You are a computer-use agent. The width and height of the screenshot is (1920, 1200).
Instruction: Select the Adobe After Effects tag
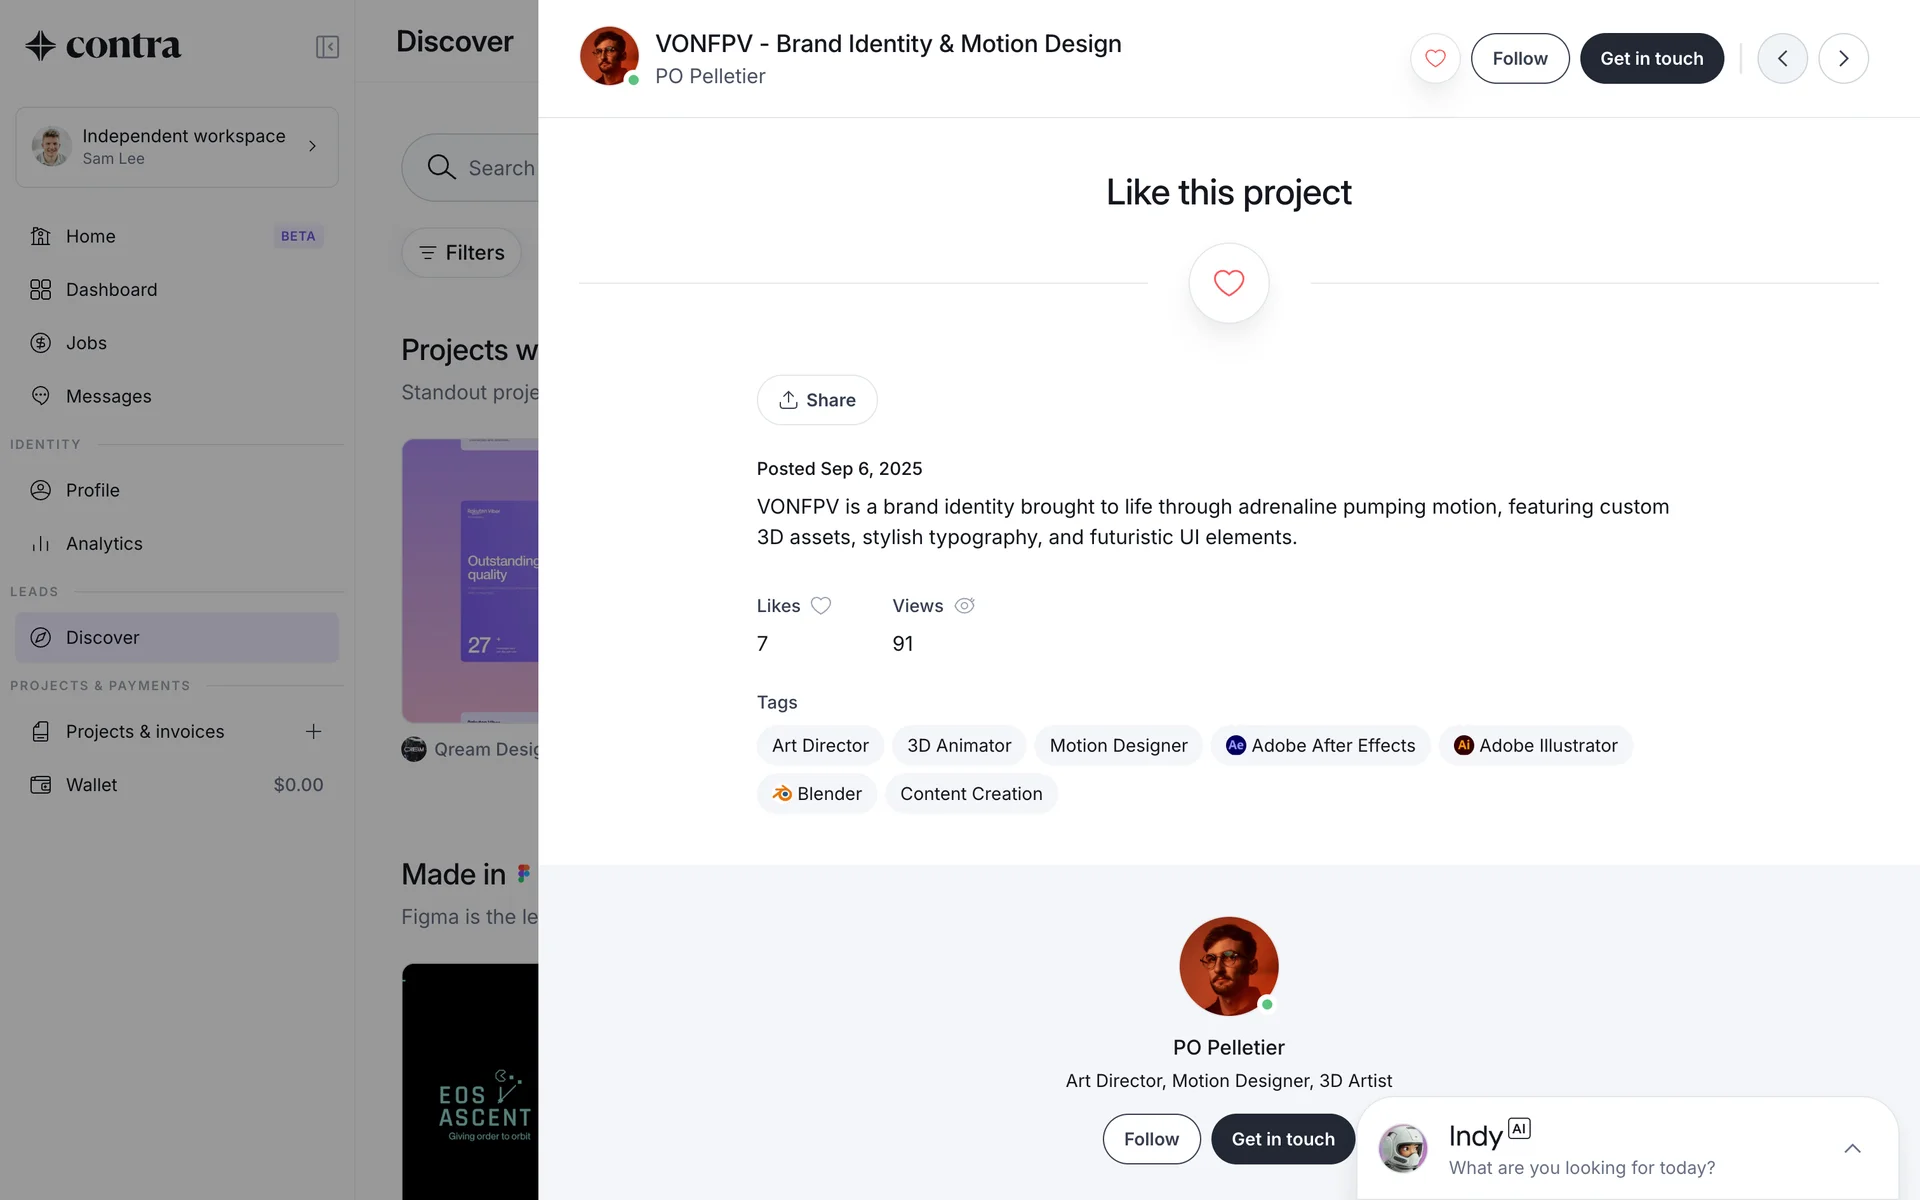[x=1320, y=746]
